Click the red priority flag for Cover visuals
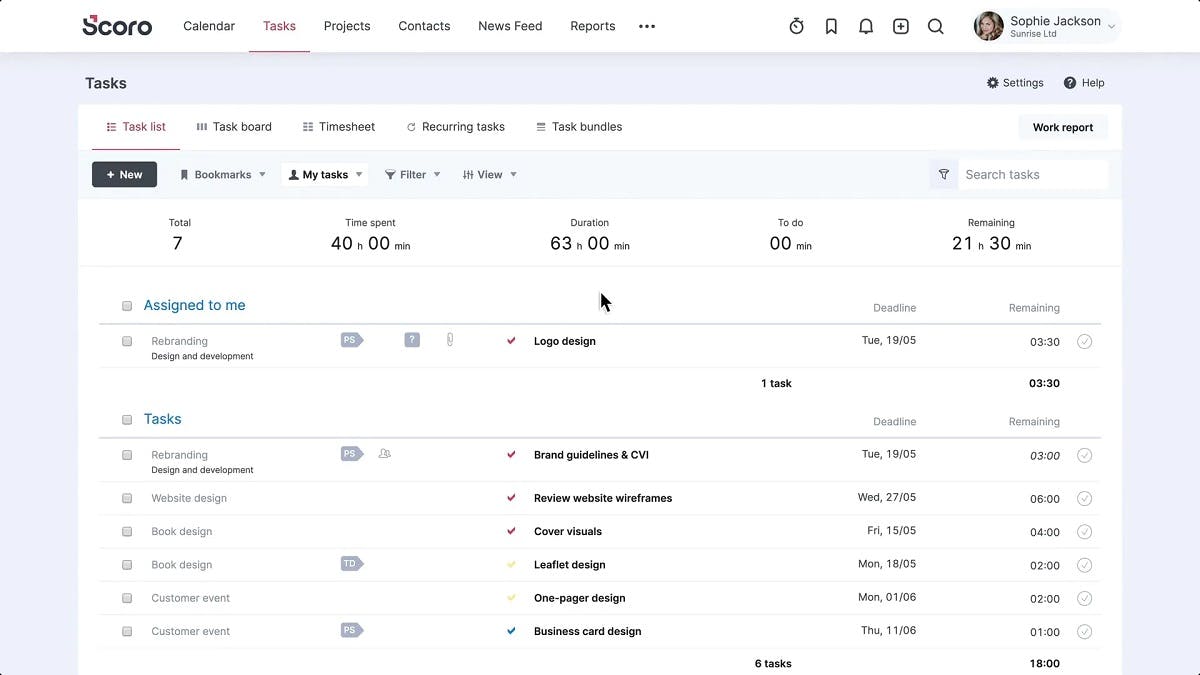The width and height of the screenshot is (1200, 675). 511,531
